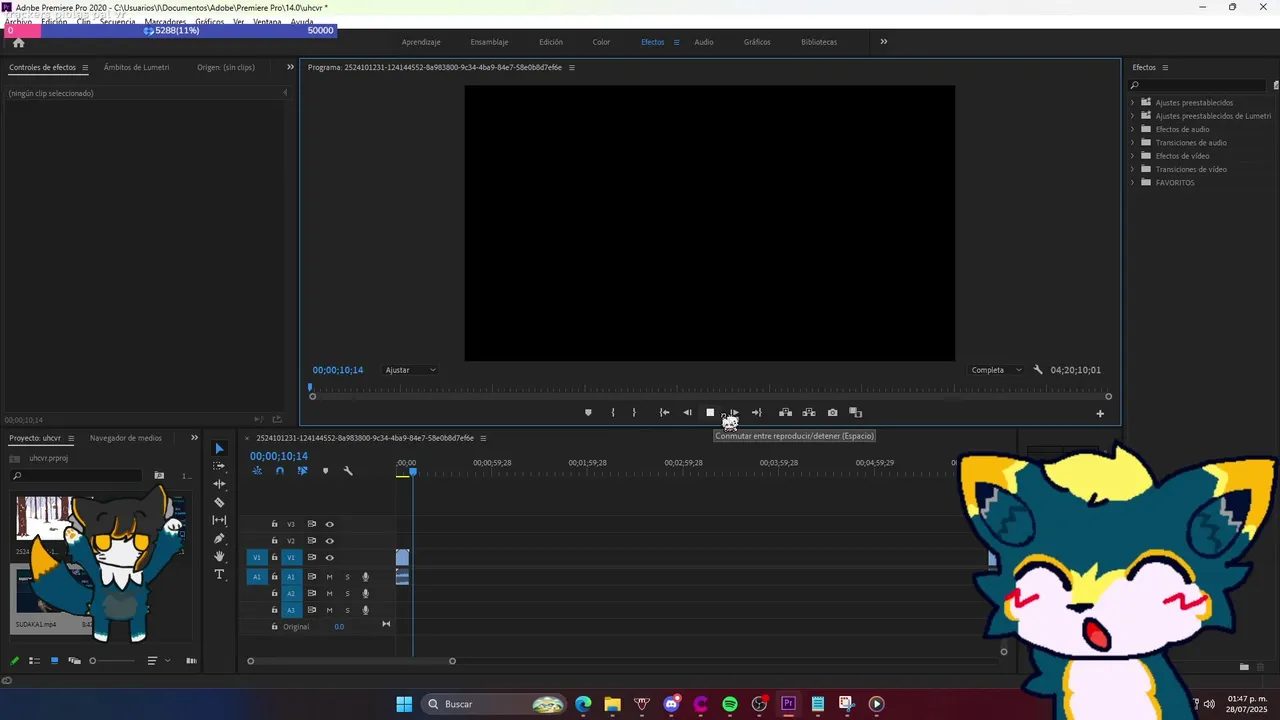Viewport: 1280px width, 720px height.
Task: Click Mark Out button in Program monitor
Action: [x=634, y=412]
